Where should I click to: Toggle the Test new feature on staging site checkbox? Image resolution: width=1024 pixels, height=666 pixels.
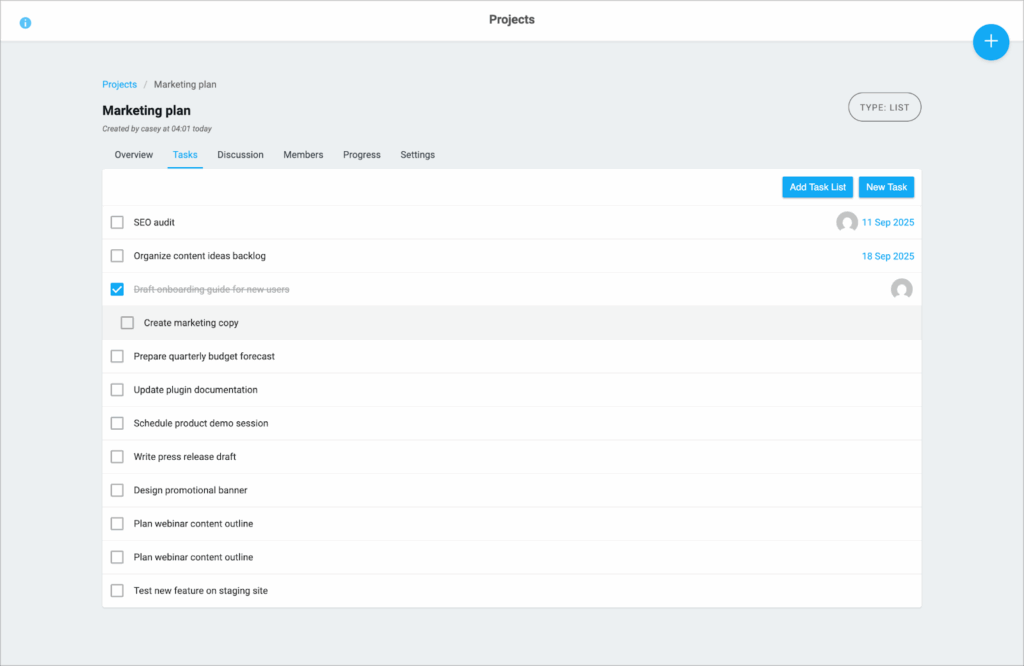point(117,591)
